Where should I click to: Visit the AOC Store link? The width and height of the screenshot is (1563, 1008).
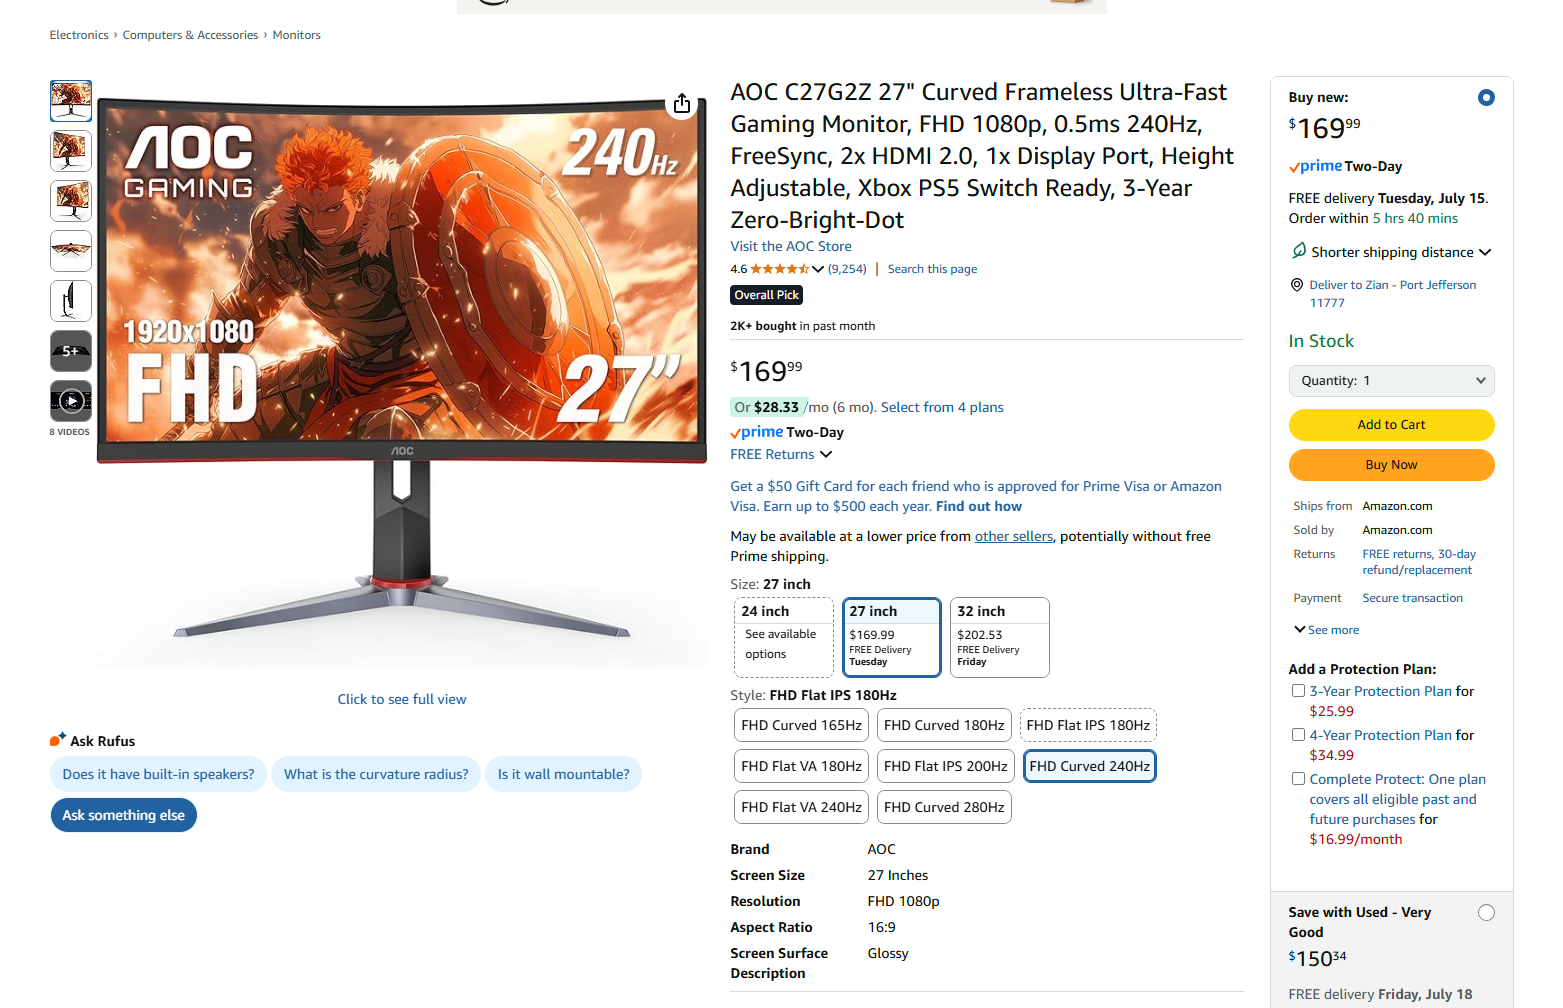(x=791, y=246)
